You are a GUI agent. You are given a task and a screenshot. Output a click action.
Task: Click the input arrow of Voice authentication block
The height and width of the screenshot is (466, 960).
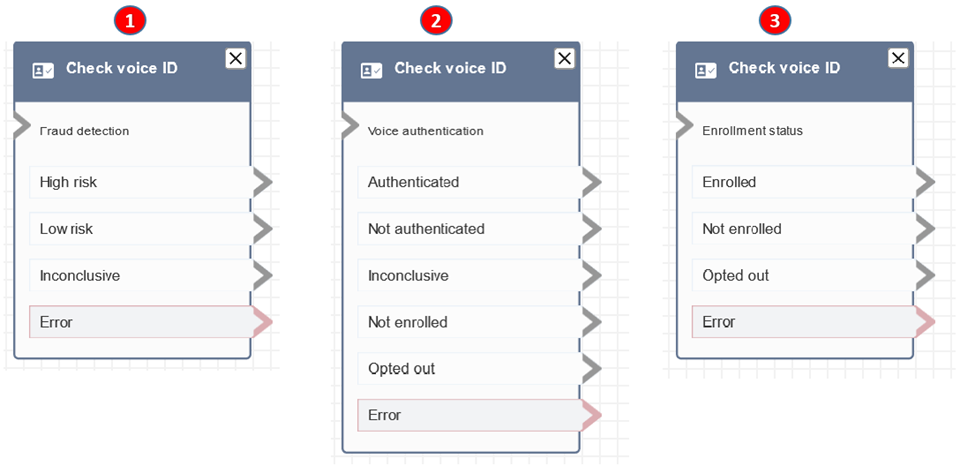(349, 126)
